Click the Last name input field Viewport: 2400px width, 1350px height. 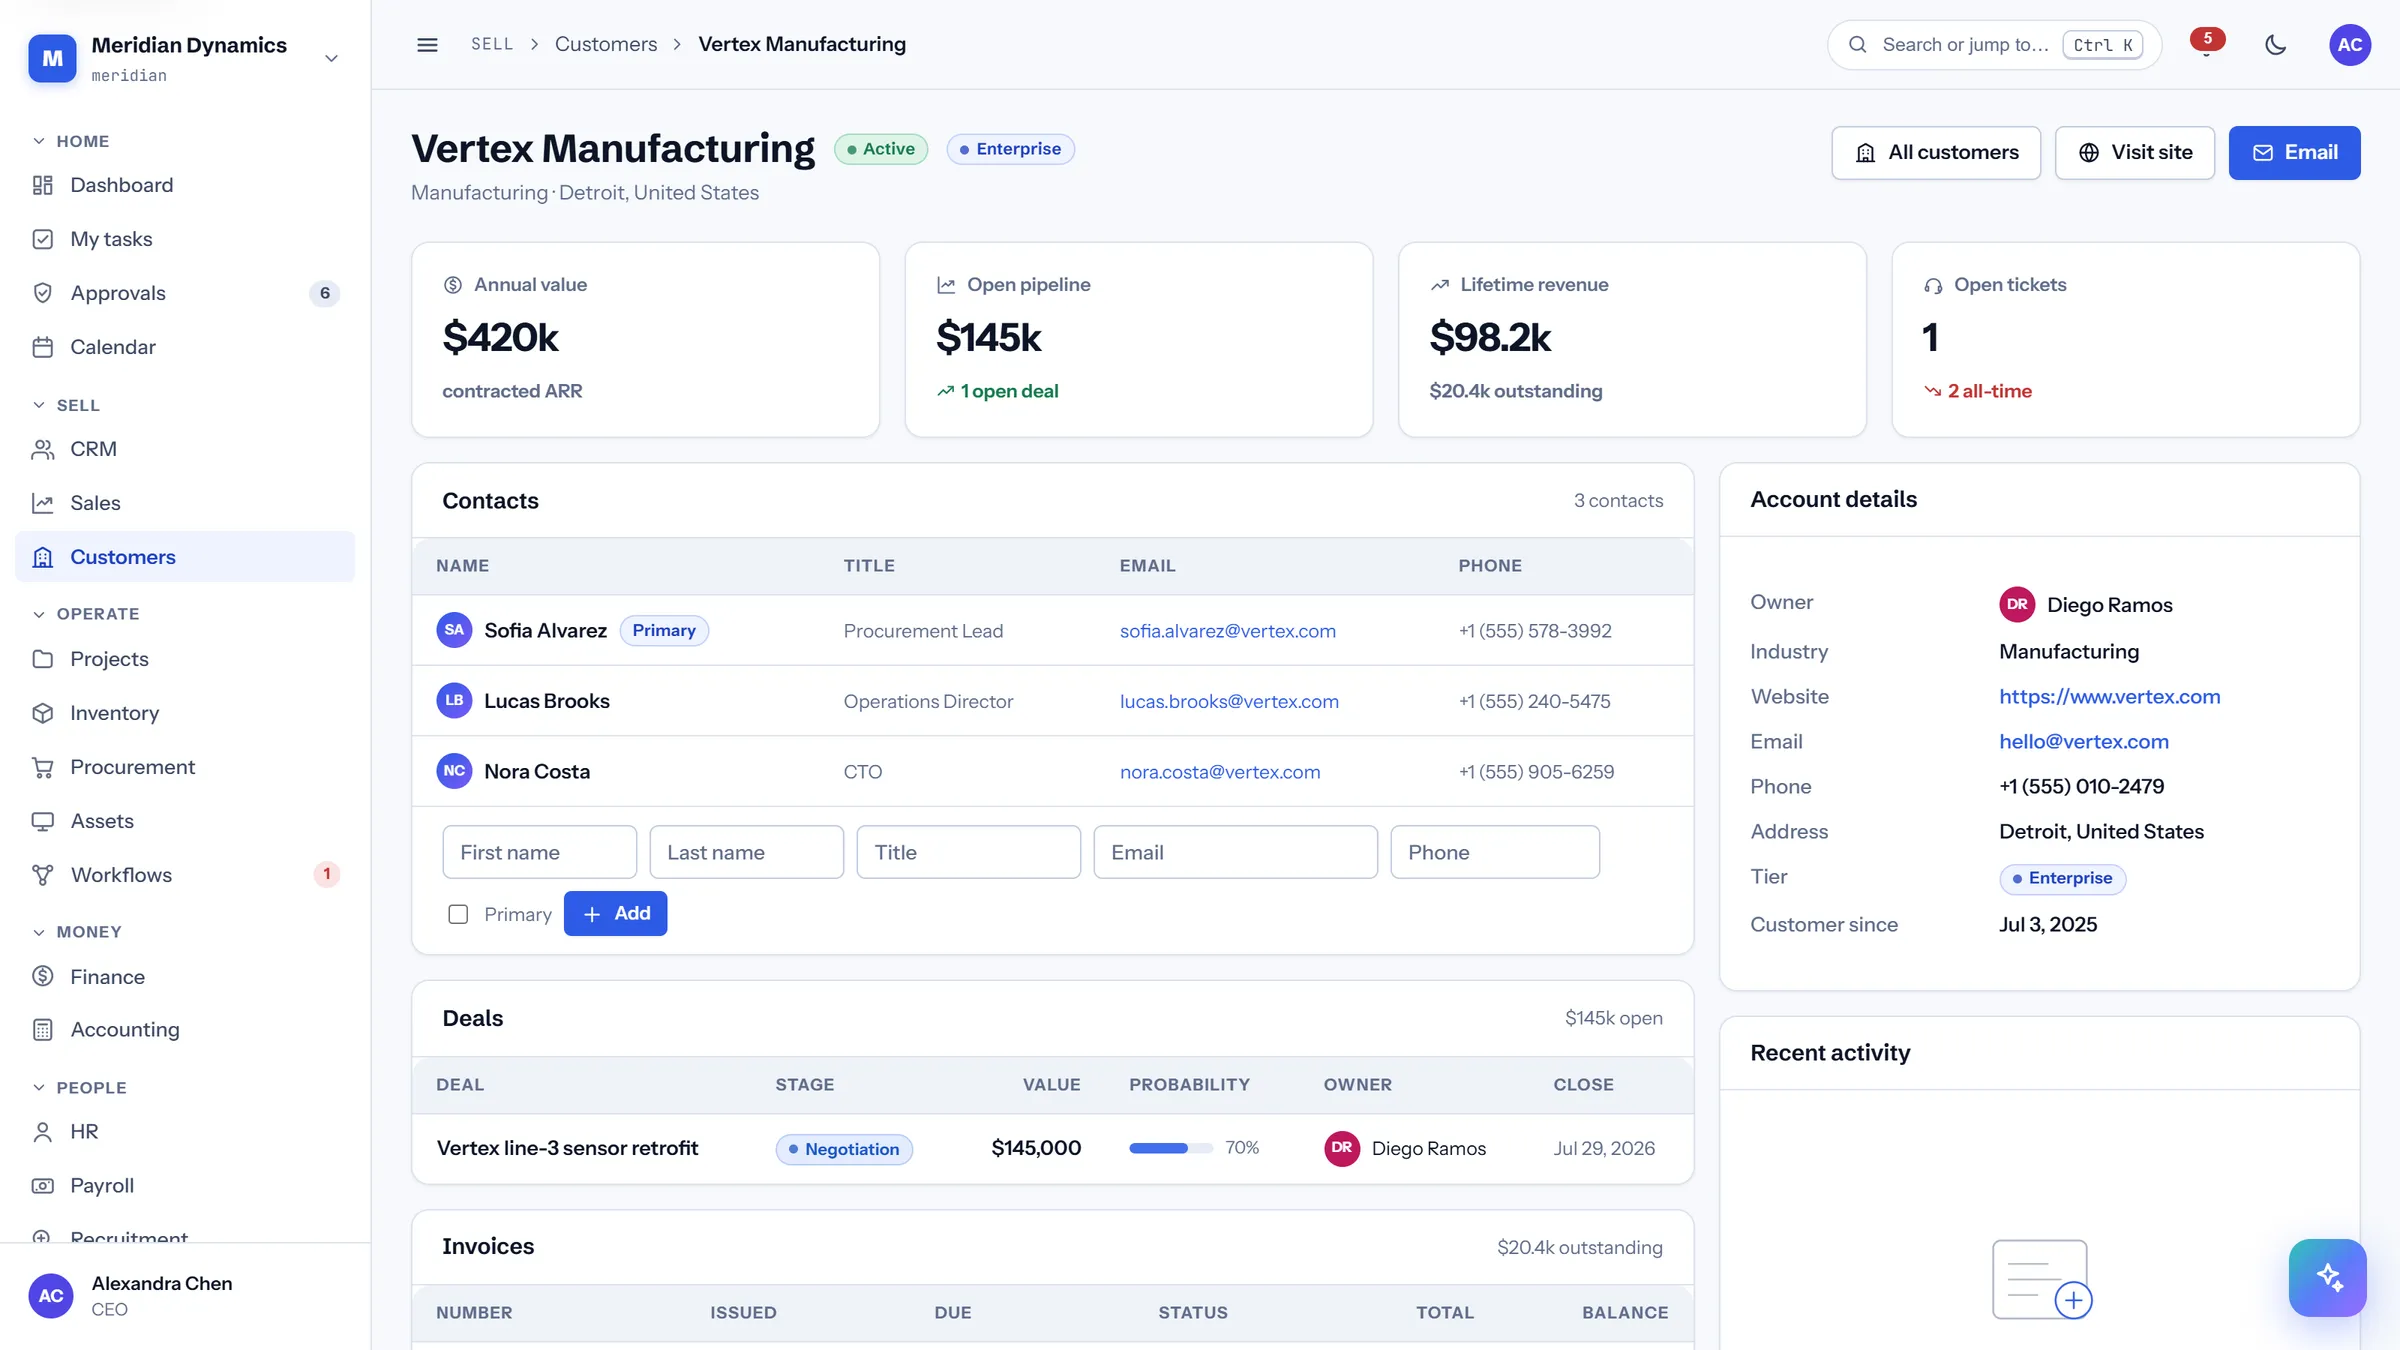tap(747, 852)
